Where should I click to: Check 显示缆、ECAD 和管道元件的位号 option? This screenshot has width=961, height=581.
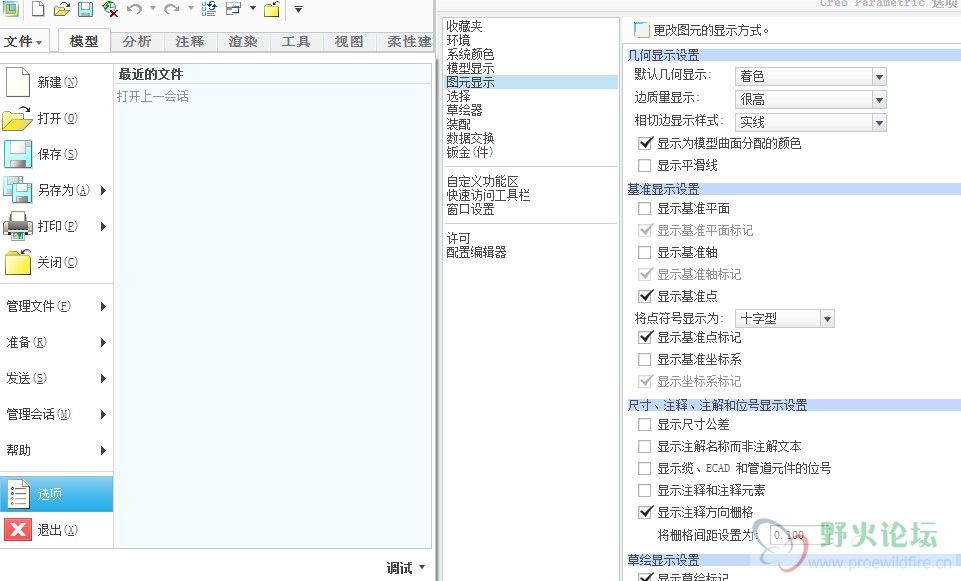[645, 468]
